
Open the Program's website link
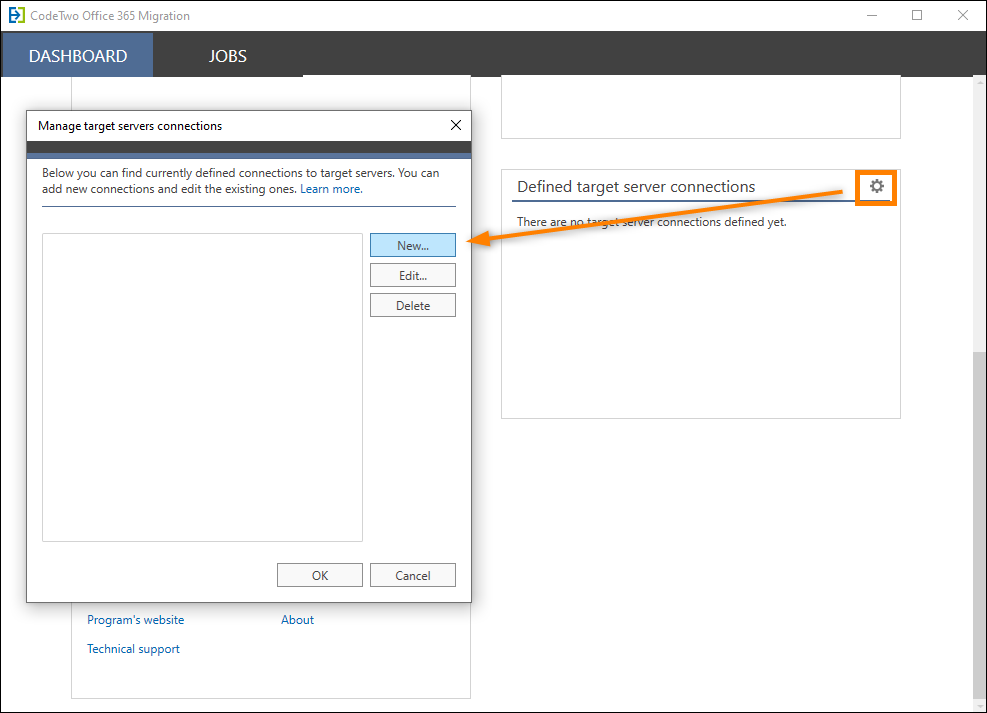tap(135, 620)
